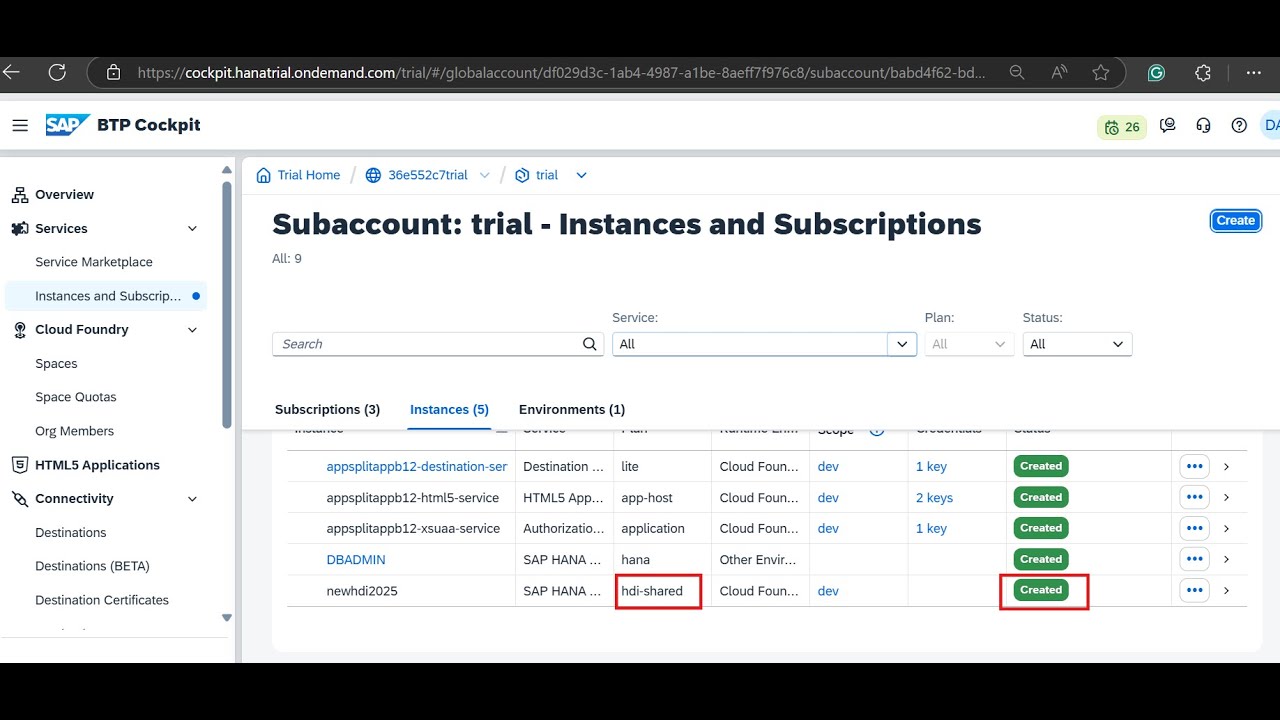Expand 36e552c7trial breadcrumb dropdown
Screen dimensions: 1280x720
485,175
